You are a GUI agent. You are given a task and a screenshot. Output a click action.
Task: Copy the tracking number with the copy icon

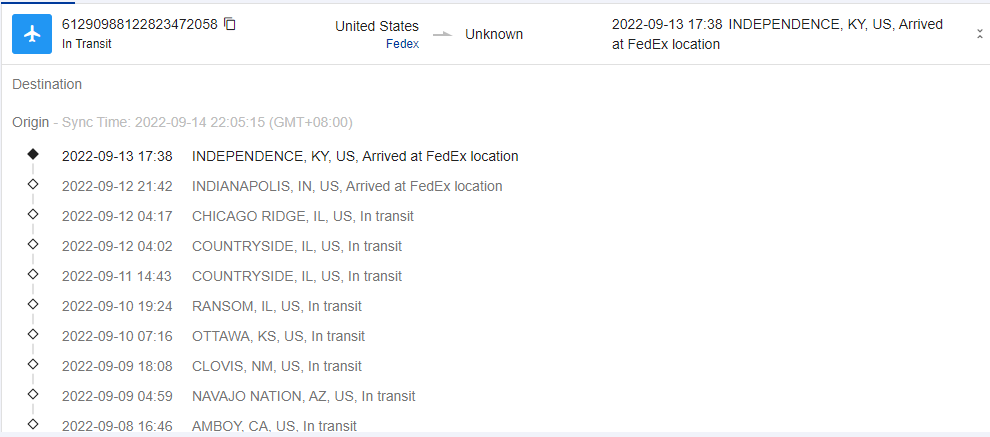(230, 24)
